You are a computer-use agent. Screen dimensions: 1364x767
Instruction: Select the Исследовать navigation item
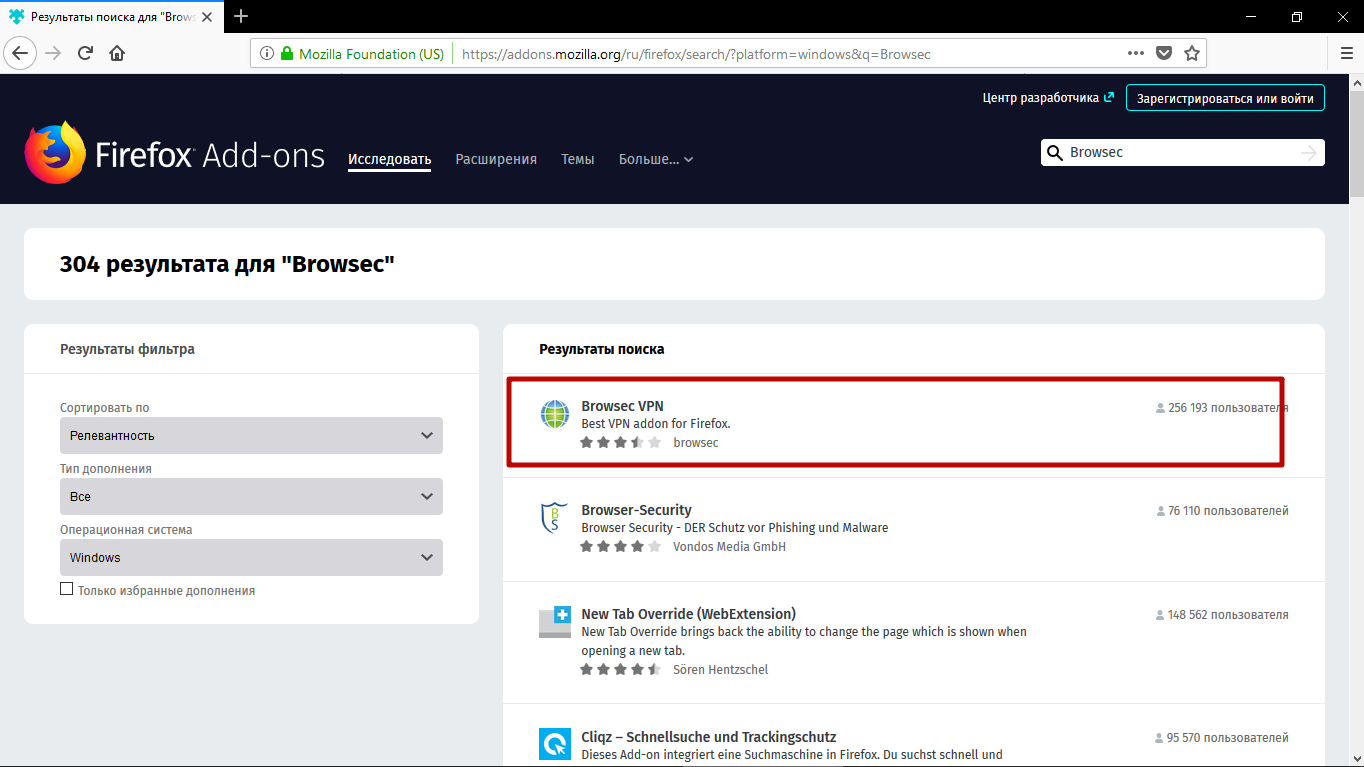pos(389,159)
